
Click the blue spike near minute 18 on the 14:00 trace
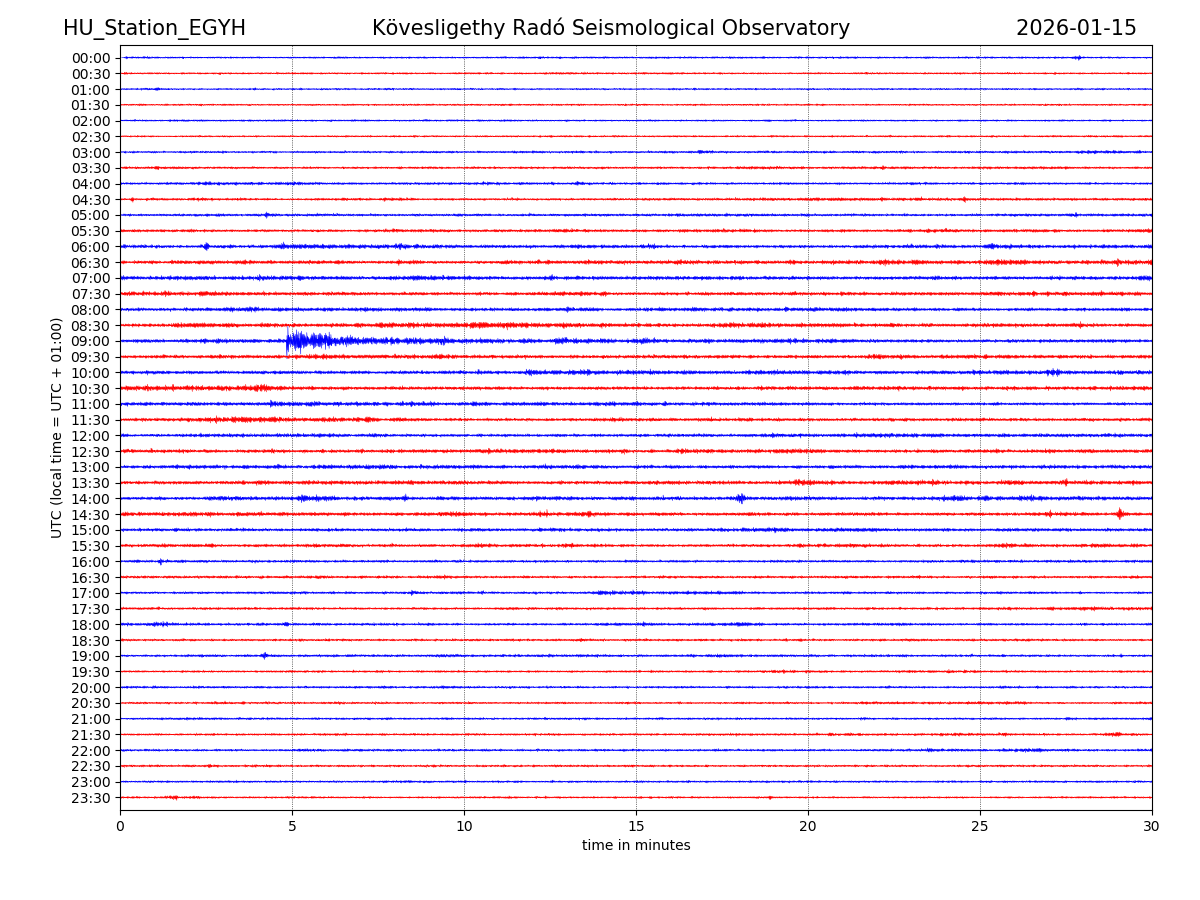pos(740,498)
